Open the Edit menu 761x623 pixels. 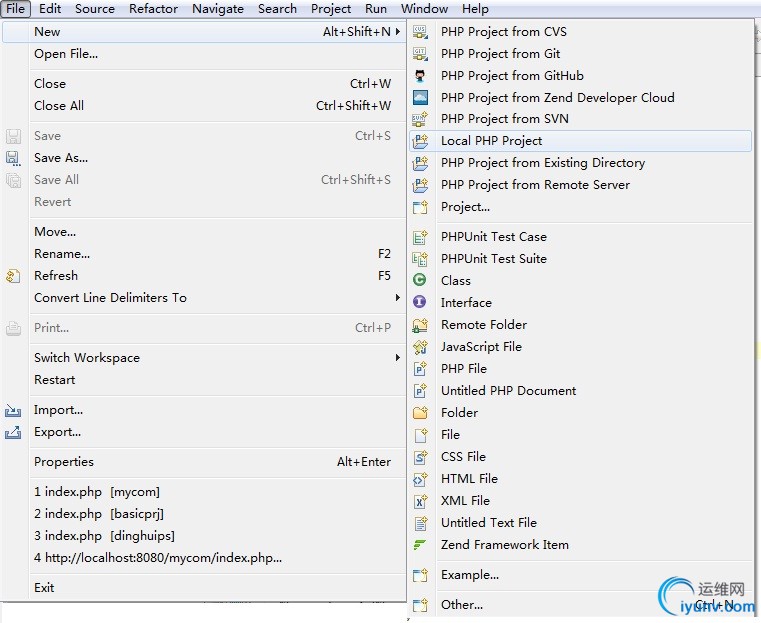pyautogui.click(x=50, y=9)
